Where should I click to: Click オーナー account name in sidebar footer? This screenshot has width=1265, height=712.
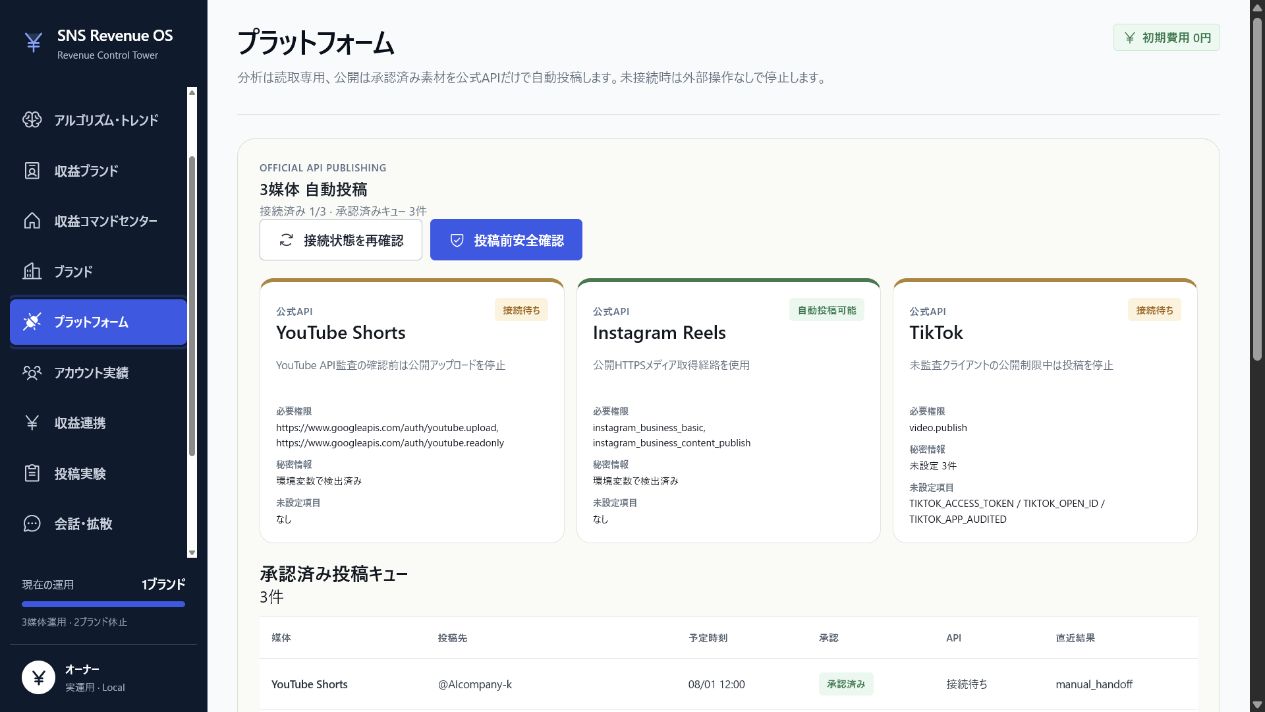pyautogui.click(x=82, y=669)
